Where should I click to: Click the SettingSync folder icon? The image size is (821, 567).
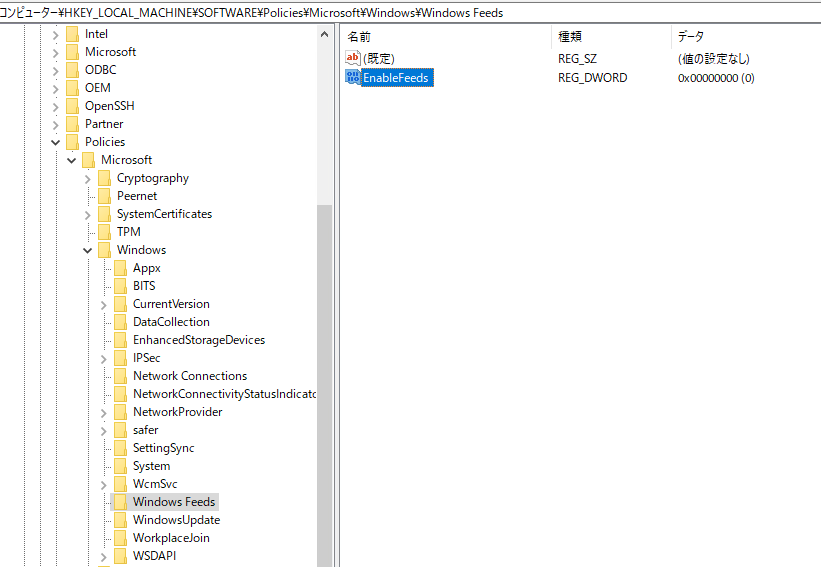pos(120,448)
